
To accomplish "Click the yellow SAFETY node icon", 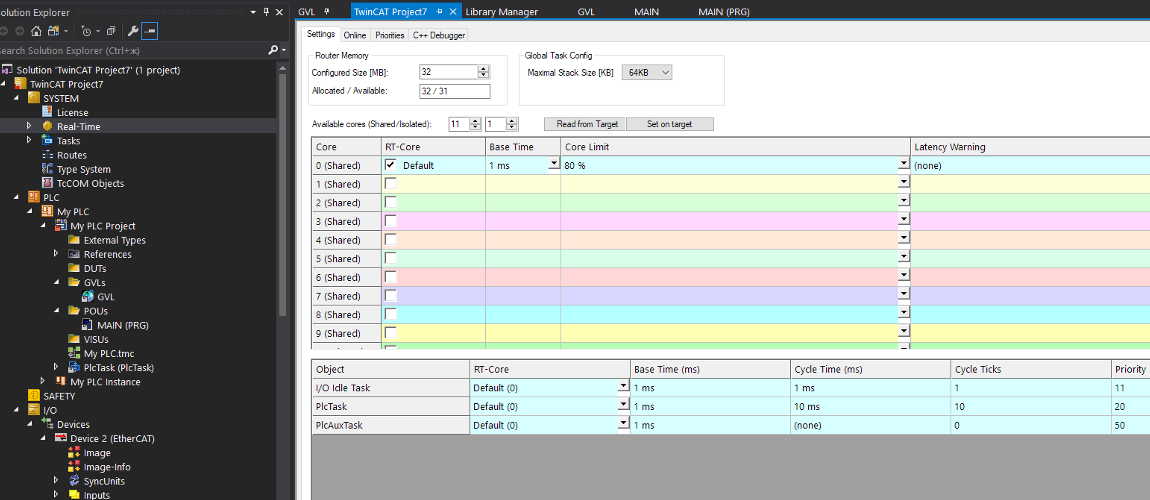I will (x=34, y=396).
